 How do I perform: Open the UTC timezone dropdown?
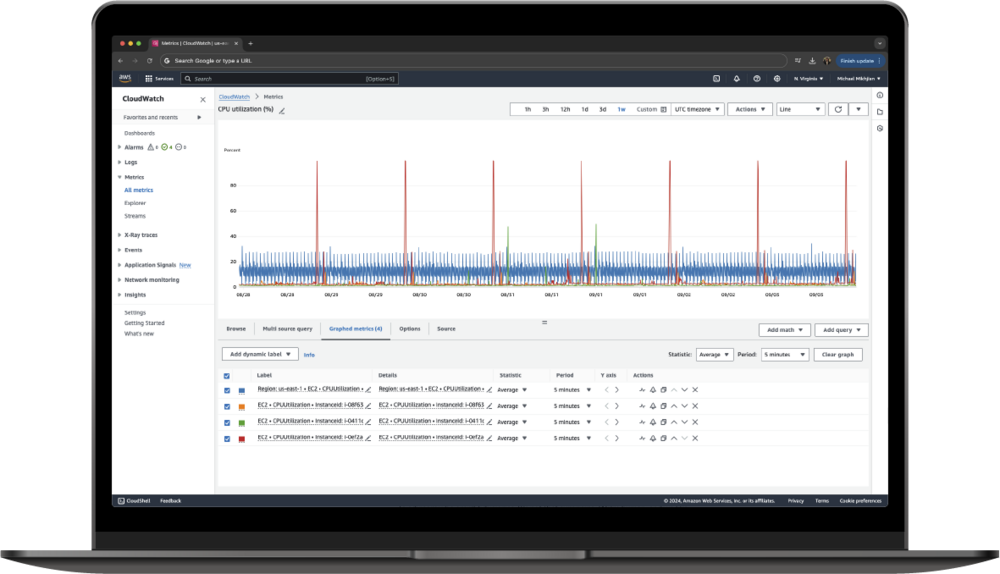point(697,109)
